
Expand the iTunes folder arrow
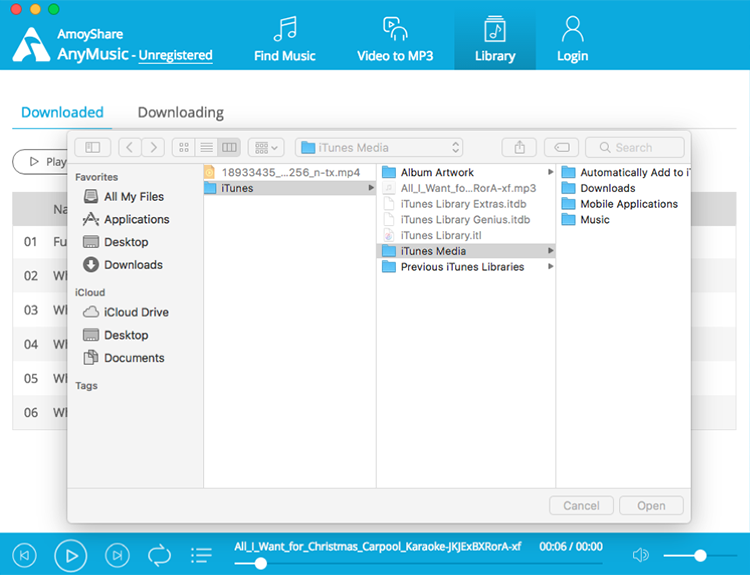371,188
